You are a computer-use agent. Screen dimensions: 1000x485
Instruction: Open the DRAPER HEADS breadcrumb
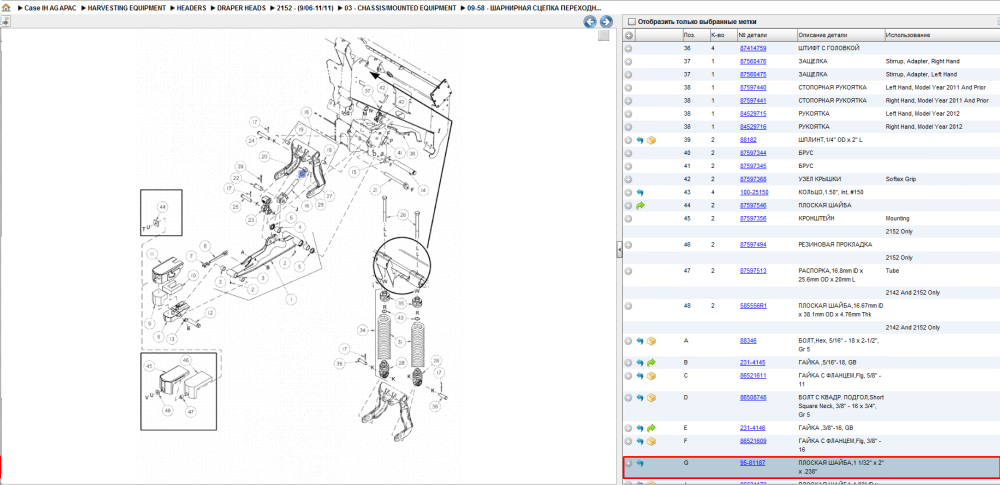240,8
